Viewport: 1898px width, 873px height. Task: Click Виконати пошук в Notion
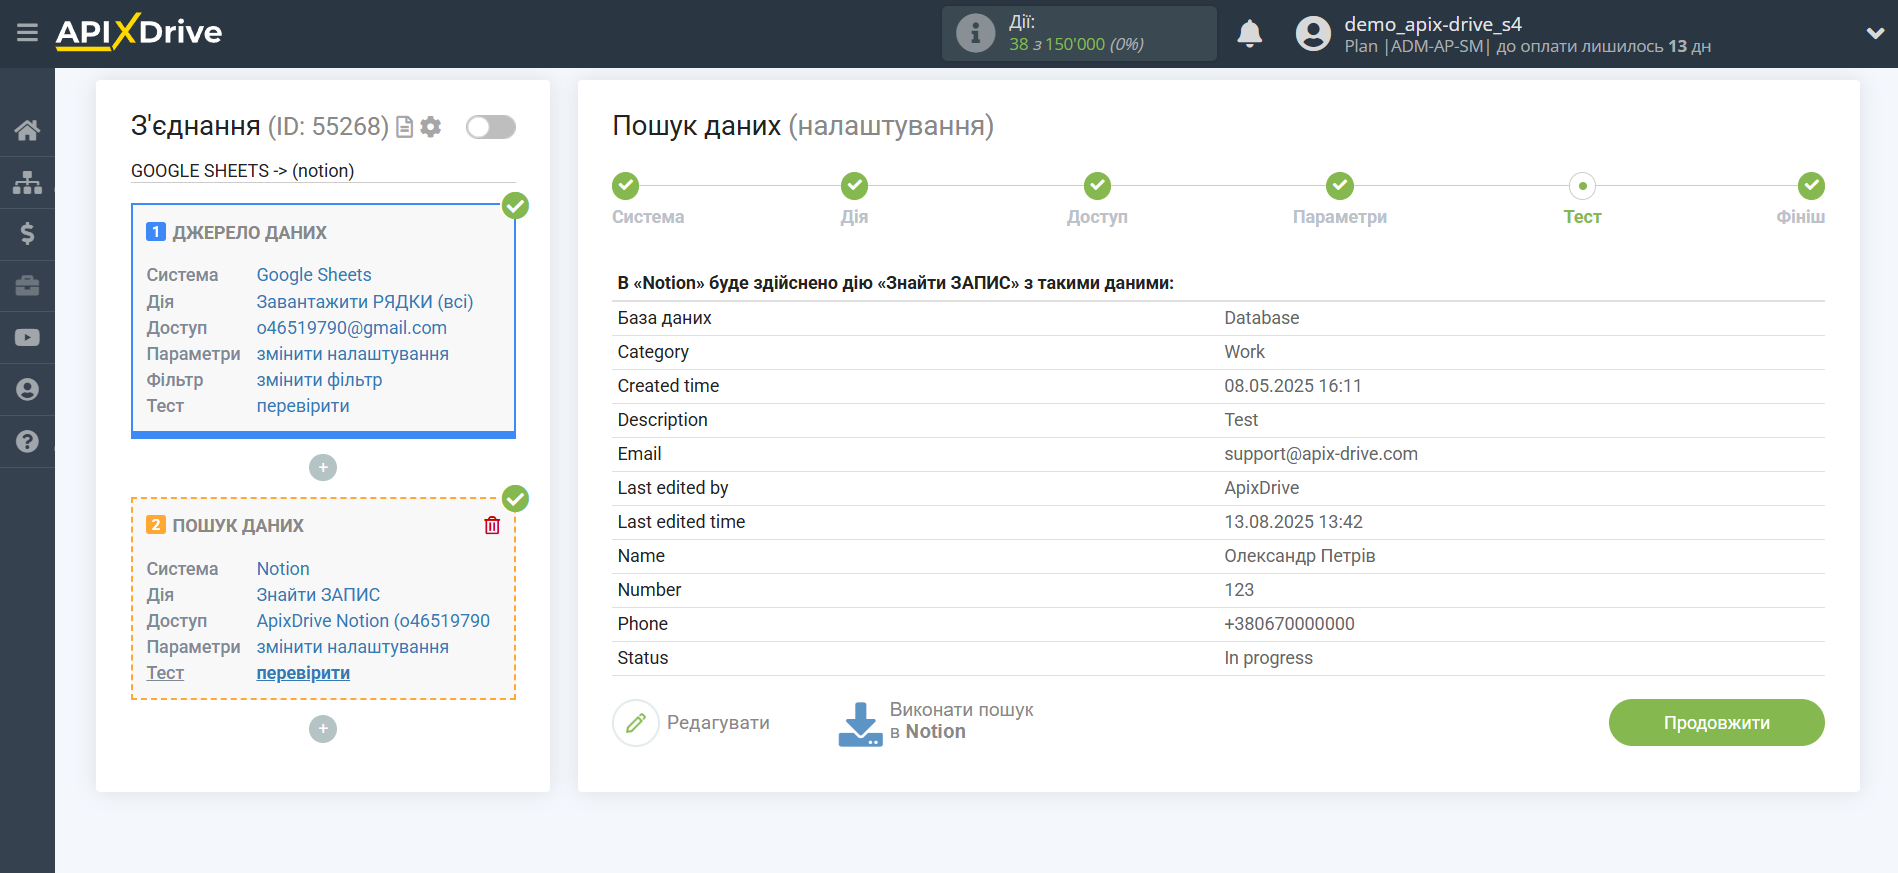tap(962, 721)
